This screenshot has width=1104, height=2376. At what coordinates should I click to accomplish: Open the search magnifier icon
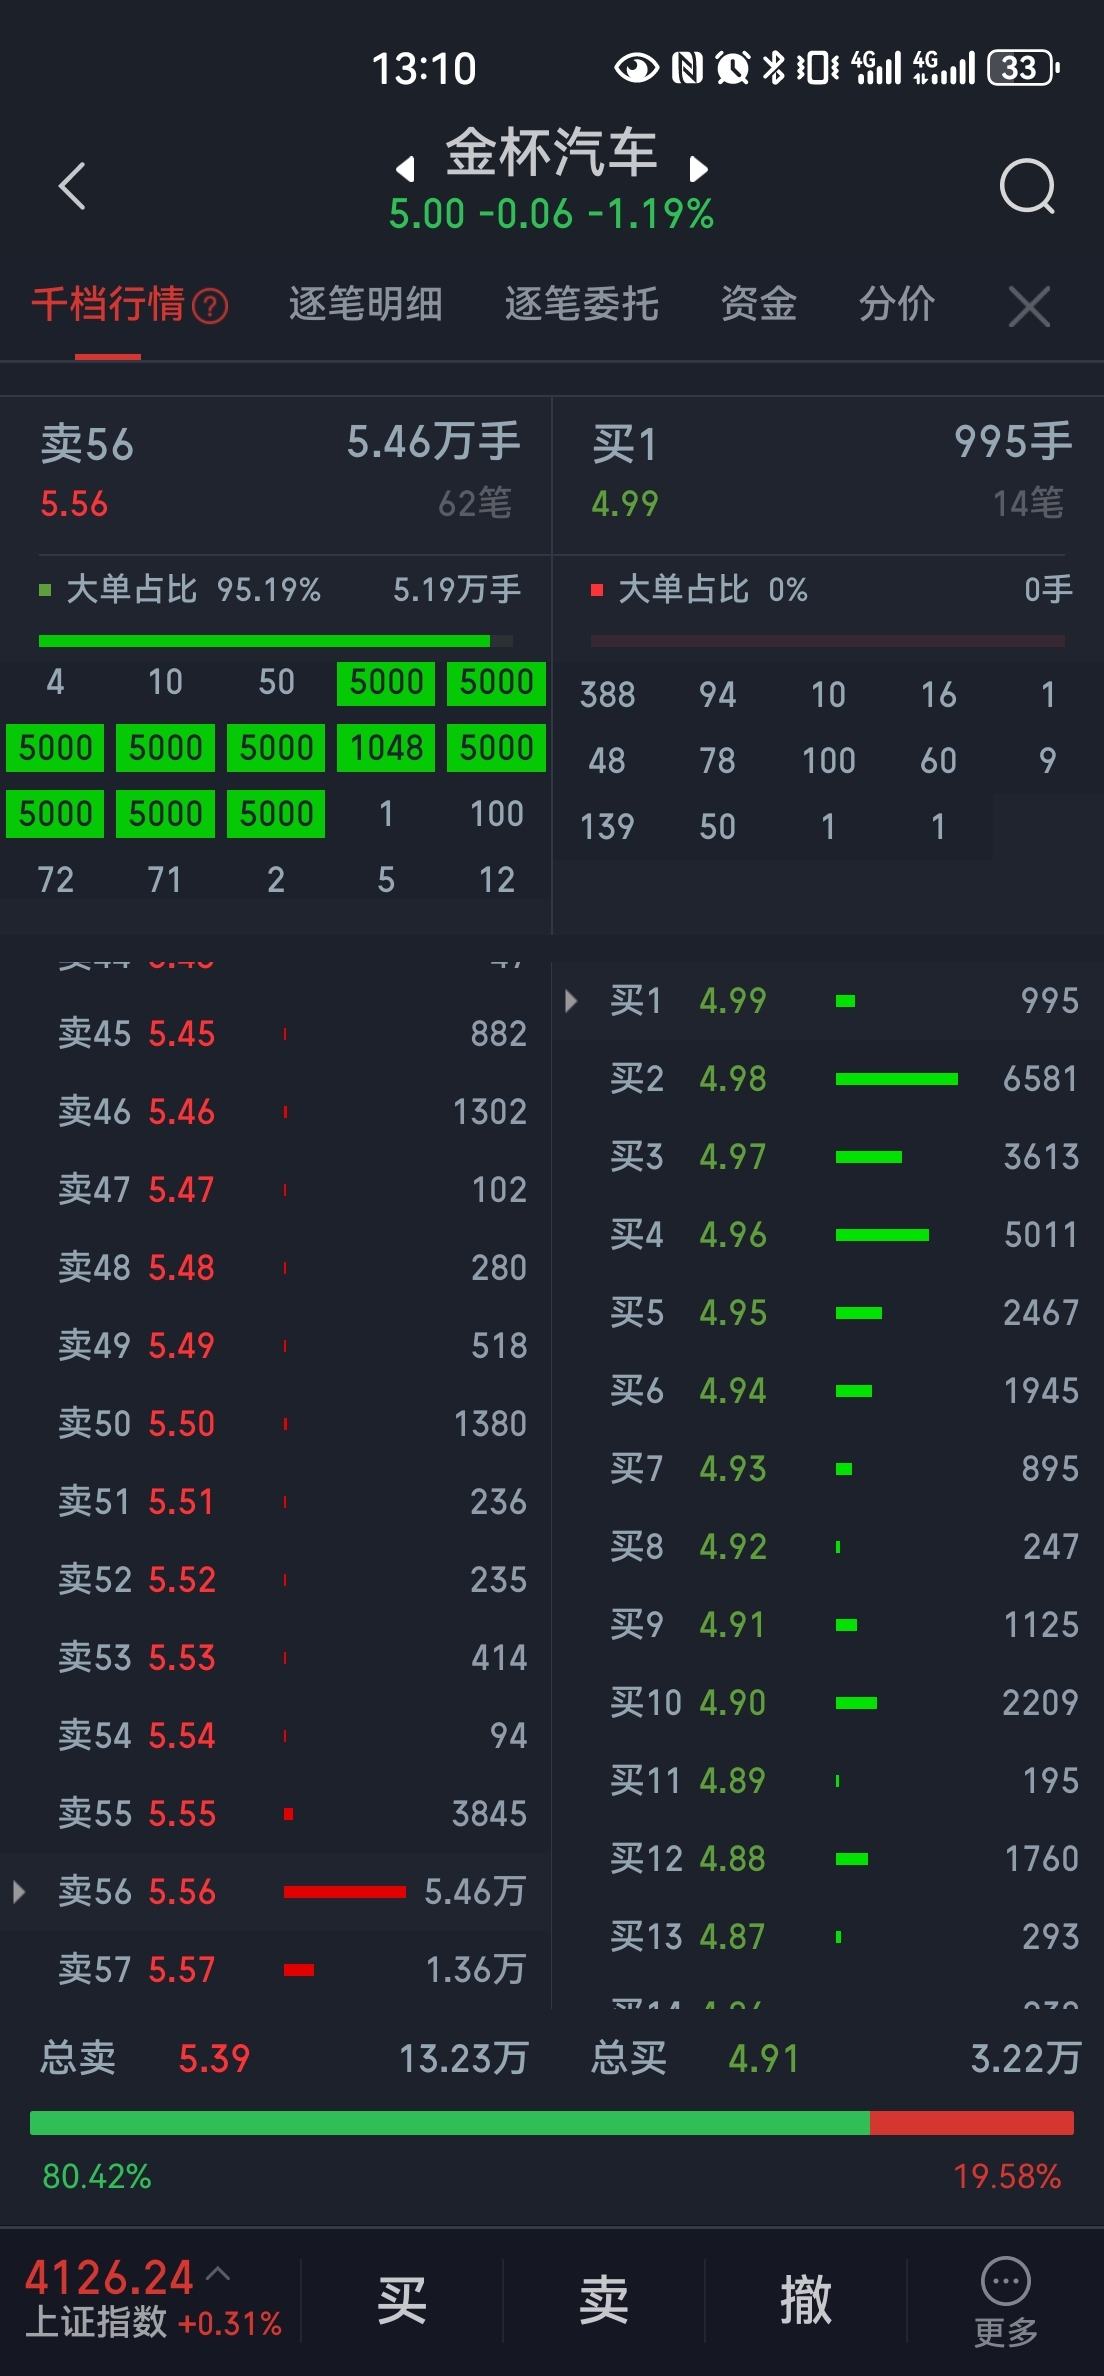(1027, 186)
